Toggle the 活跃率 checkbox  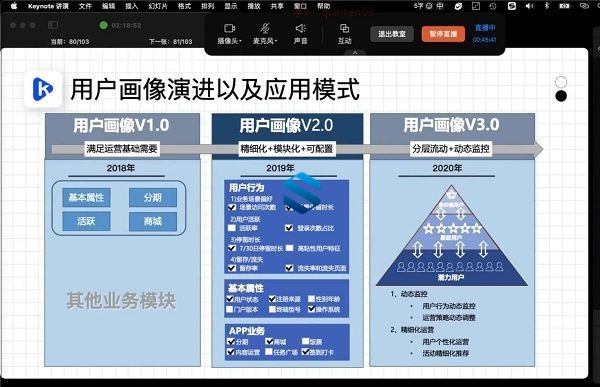[x=232, y=228]
